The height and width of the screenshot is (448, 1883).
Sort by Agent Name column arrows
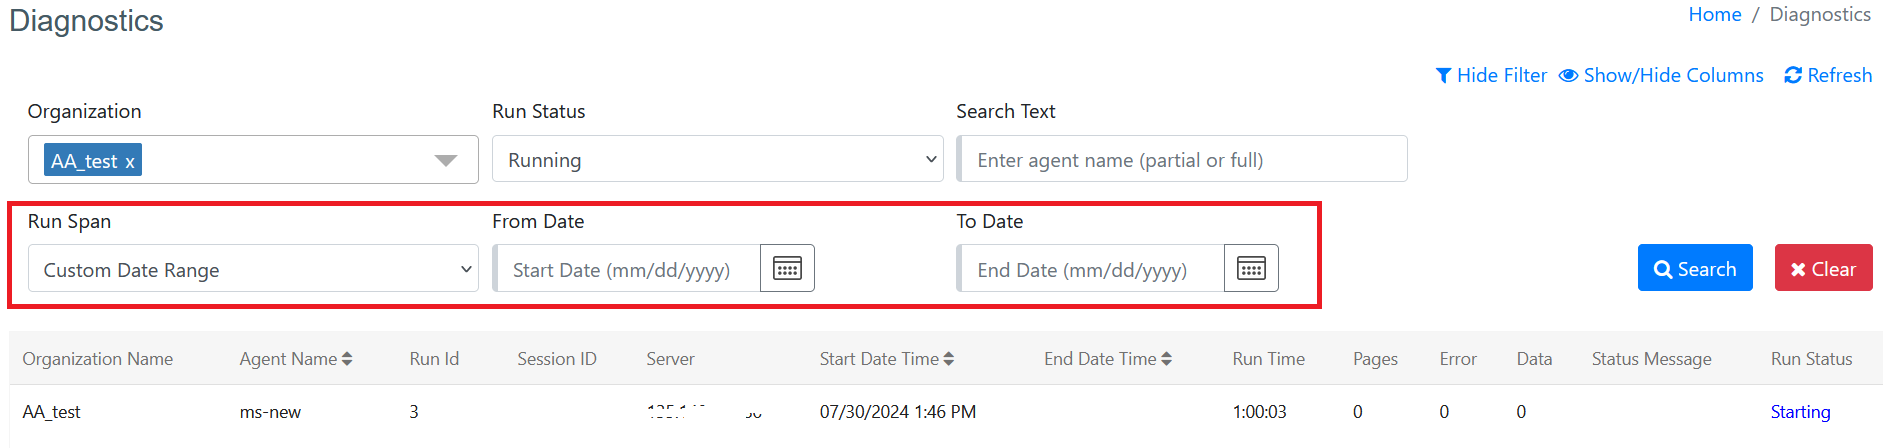(x=347, y=359)
